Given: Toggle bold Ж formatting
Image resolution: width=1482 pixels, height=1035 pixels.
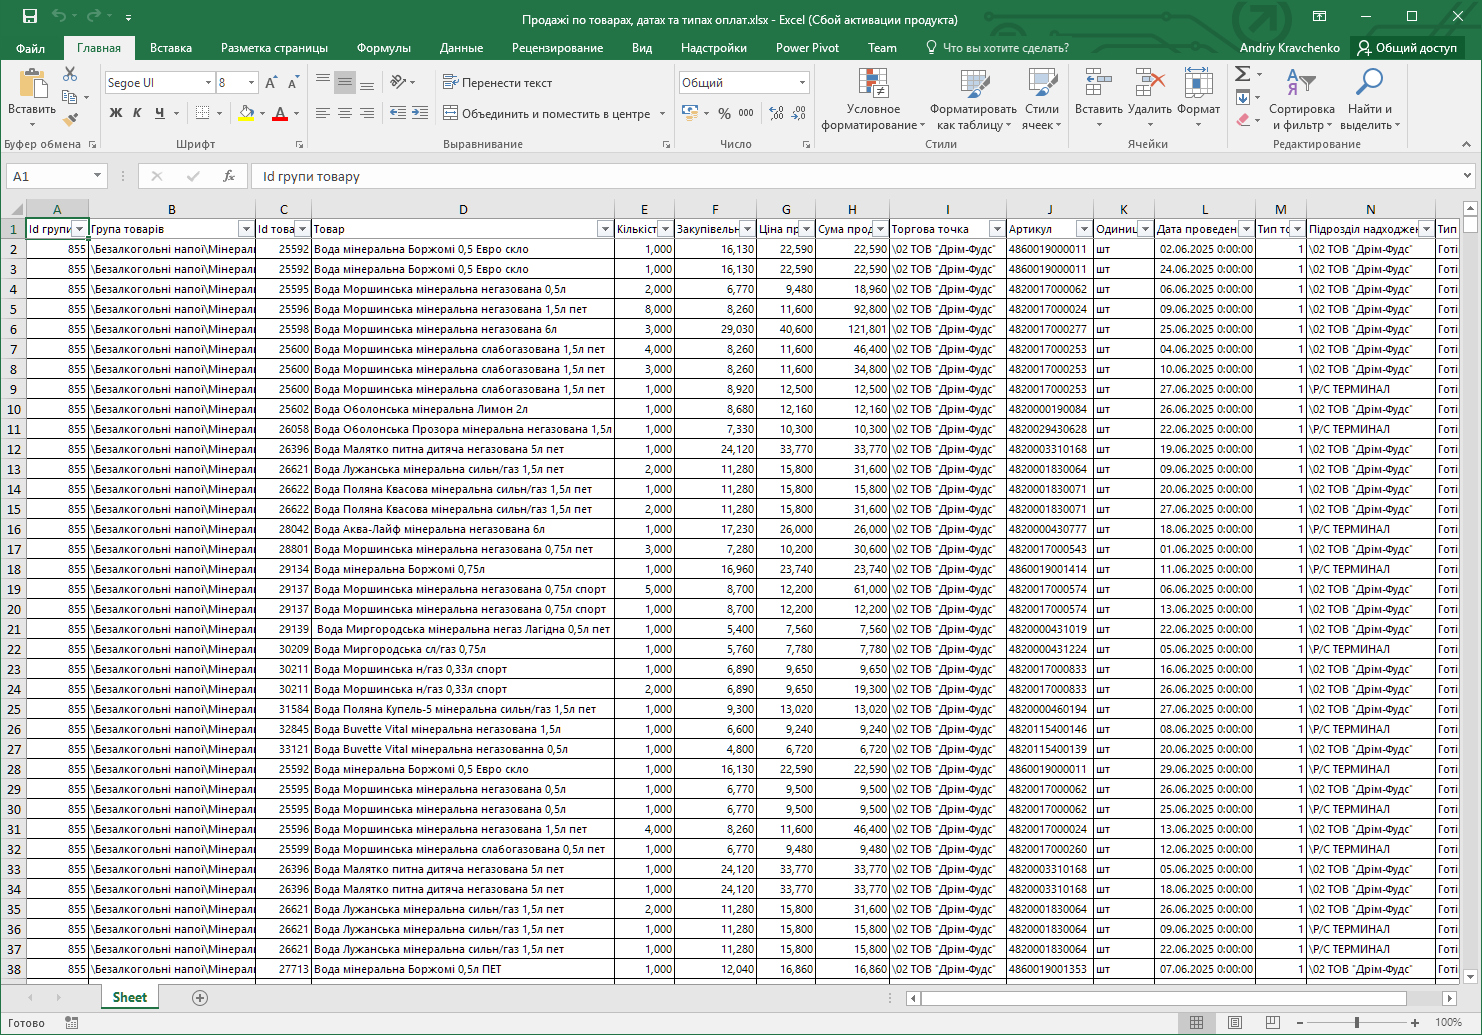Looking at the screenshot, I should pyautogui.click(x=116, y=113).
